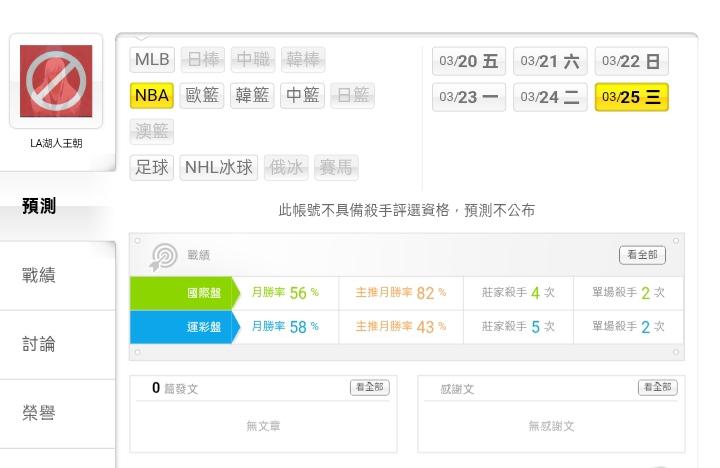Switch to date 03/22 日
The height and width of the screenshot is (468, 720).
(x=631, y=61)
